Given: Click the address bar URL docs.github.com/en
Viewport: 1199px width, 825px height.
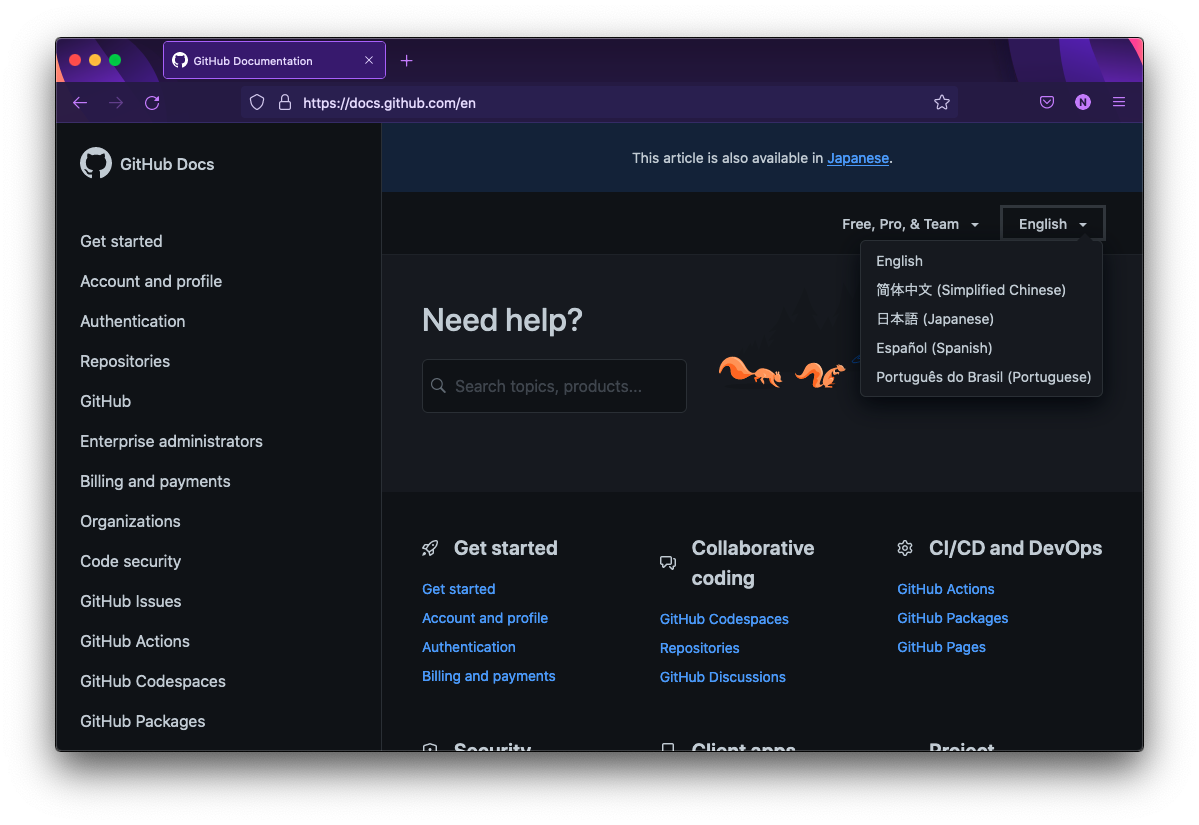Looking at the screenshot, I should (389, 102).
